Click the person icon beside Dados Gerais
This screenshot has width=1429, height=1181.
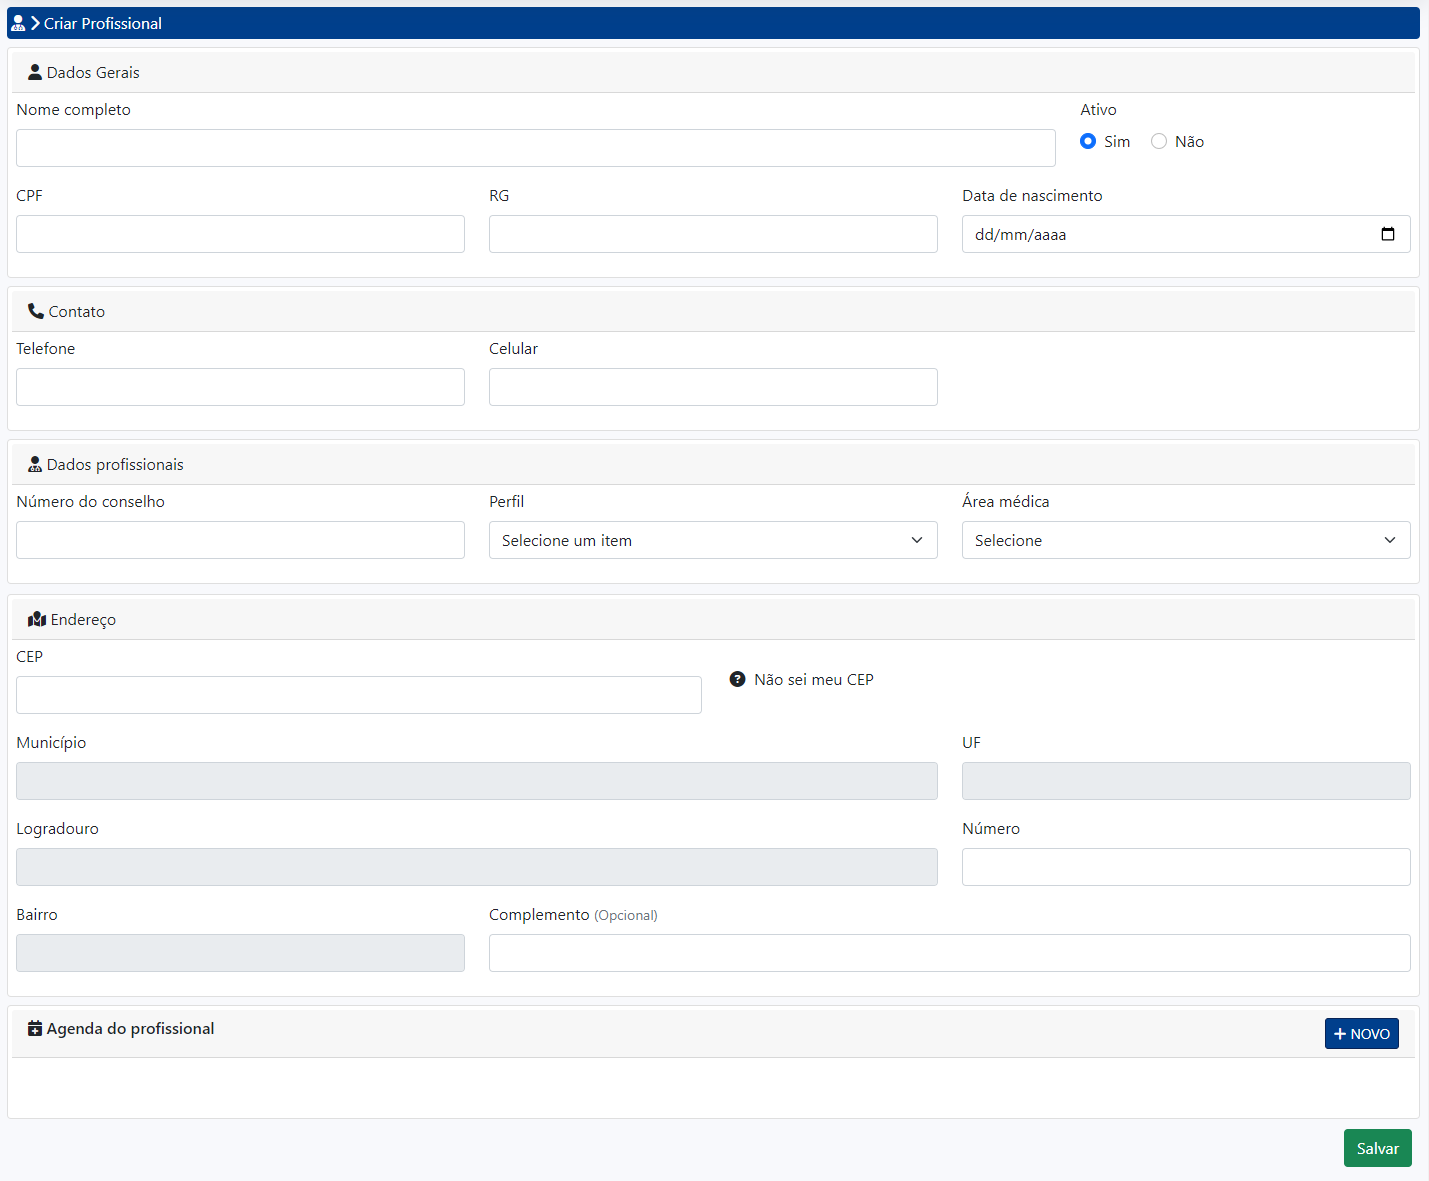pos(35,72)
